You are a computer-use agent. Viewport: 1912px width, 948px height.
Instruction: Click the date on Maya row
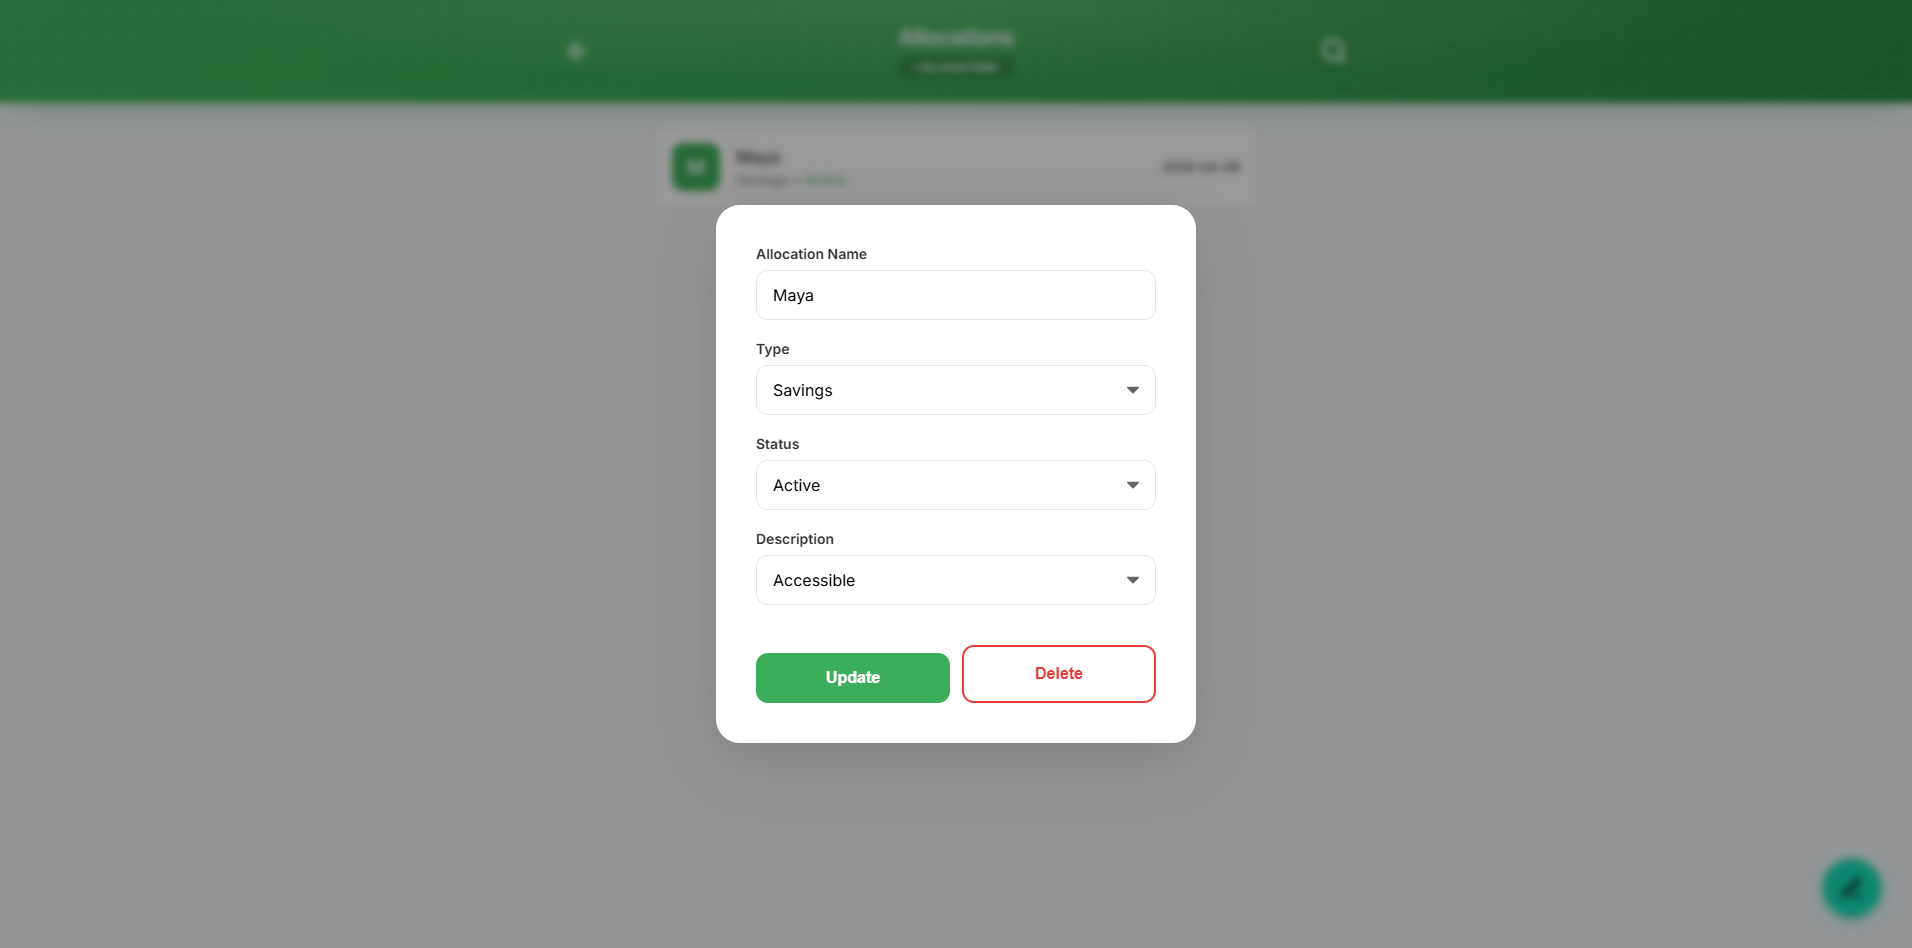point(1201,167)
